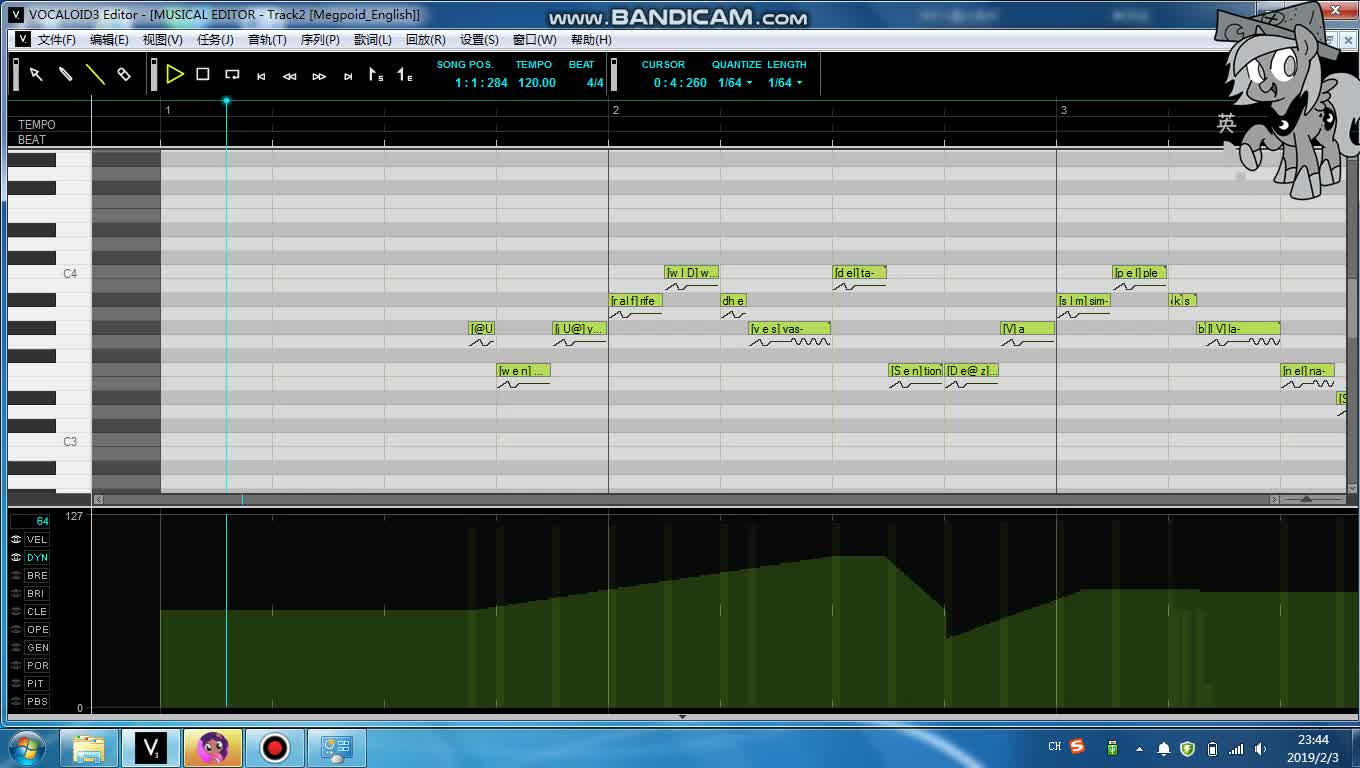Image resolution: width=1360 pixels, height=768 pixels.
Task: Select the PBS parameter button
Action: [x=37, y=702]
